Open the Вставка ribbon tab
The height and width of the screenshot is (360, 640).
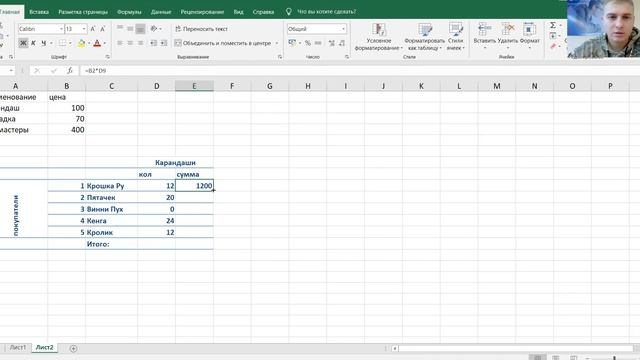click(39, 12)
